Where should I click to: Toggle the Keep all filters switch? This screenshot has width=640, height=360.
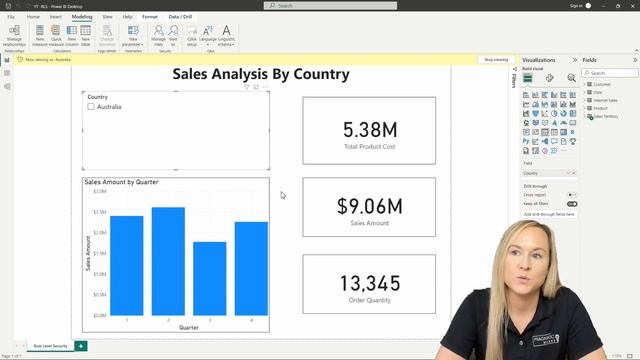(x=572, y=204)
